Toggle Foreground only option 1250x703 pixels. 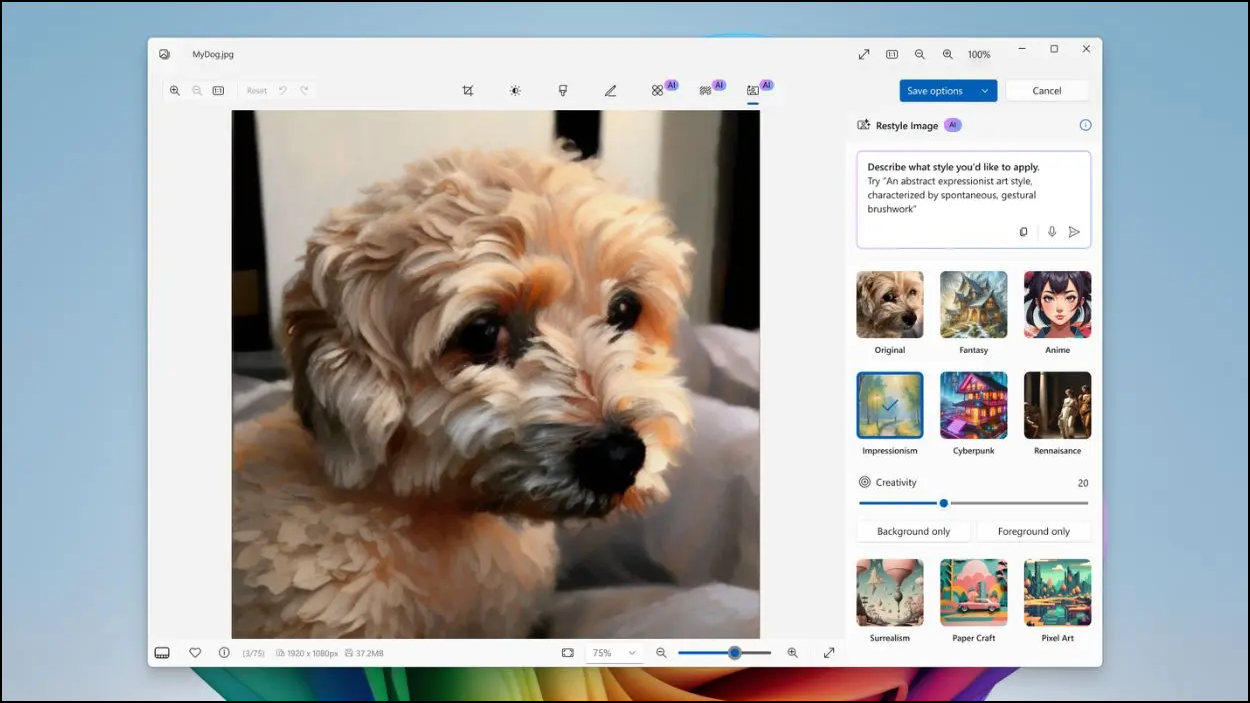(1033, 532)
